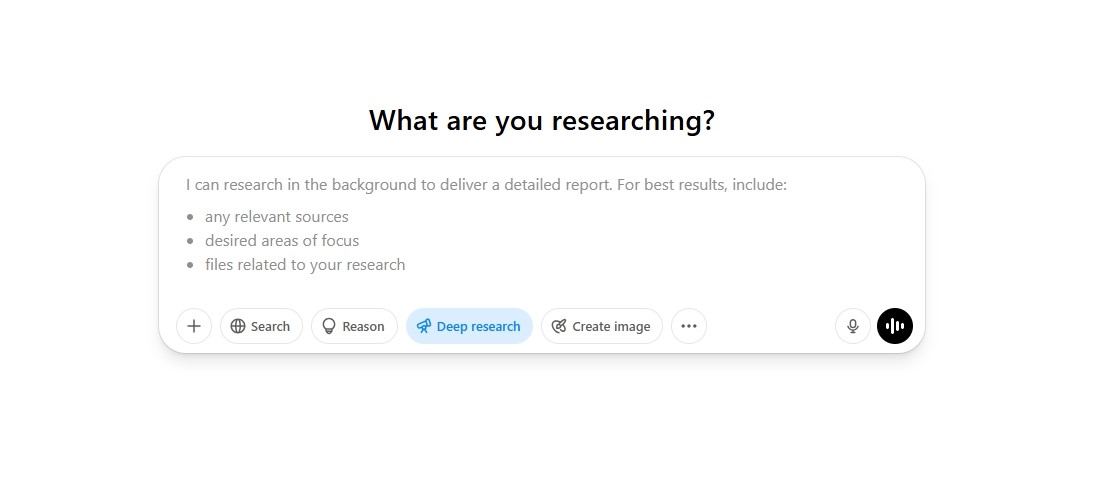Click the paintbrush icon on Create image

point(559,326)
